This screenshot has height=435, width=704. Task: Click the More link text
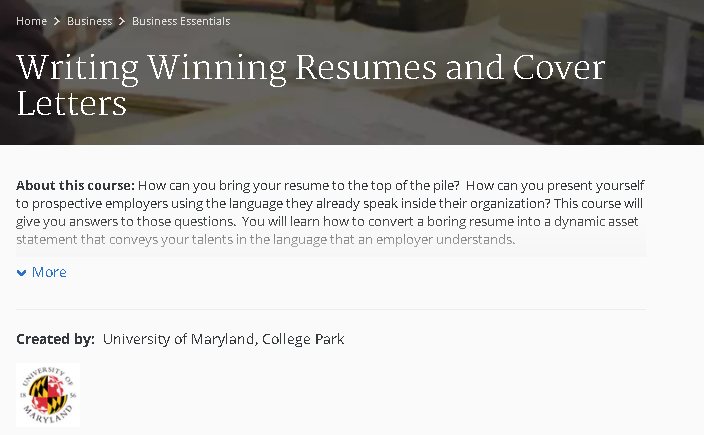[x=49, y=272]
